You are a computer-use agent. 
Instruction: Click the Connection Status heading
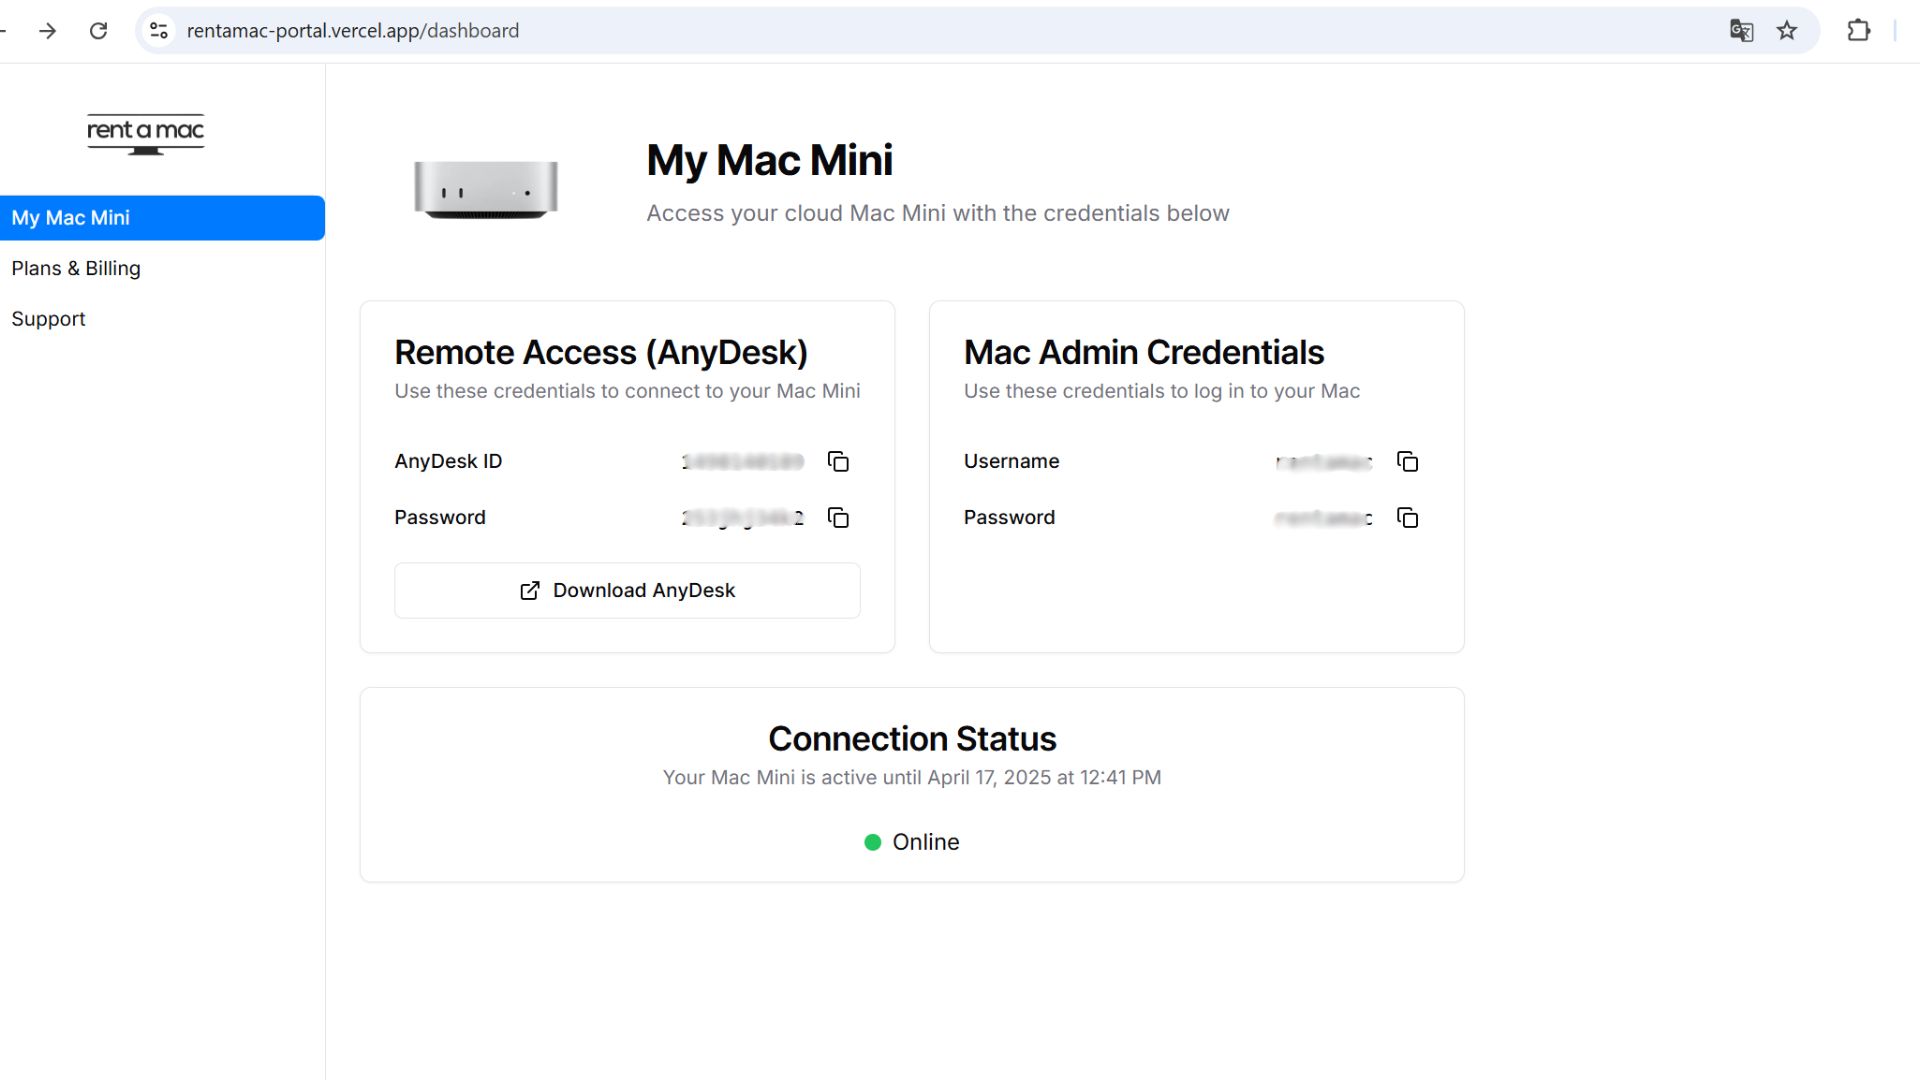(x=912, y=739)
